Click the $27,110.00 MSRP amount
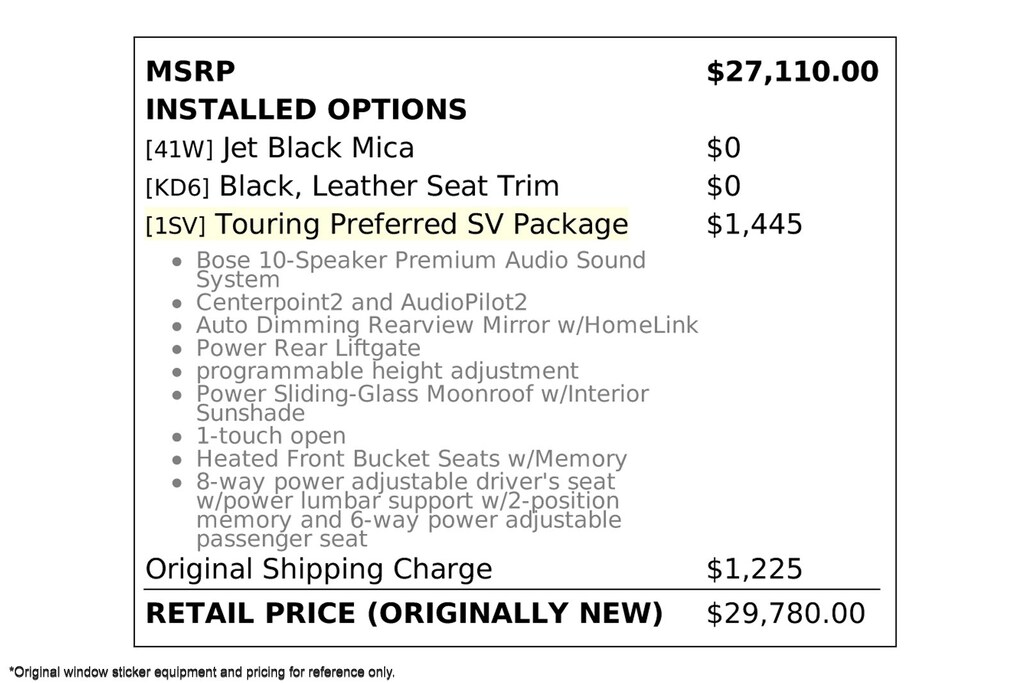Screen dimensions: 1024x683 pyautogui.click(x=792, y=72)
